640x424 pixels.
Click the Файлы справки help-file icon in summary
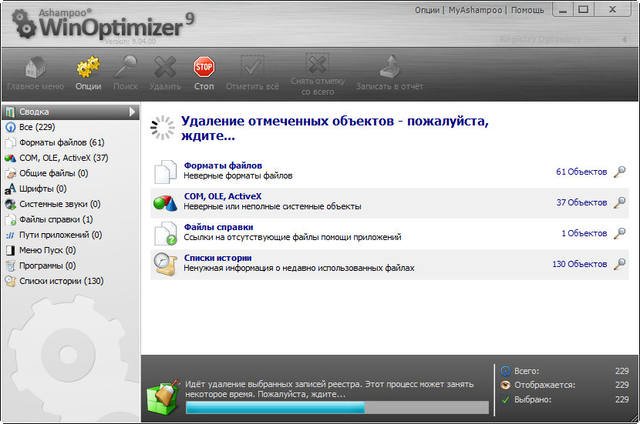pos(165,233)
